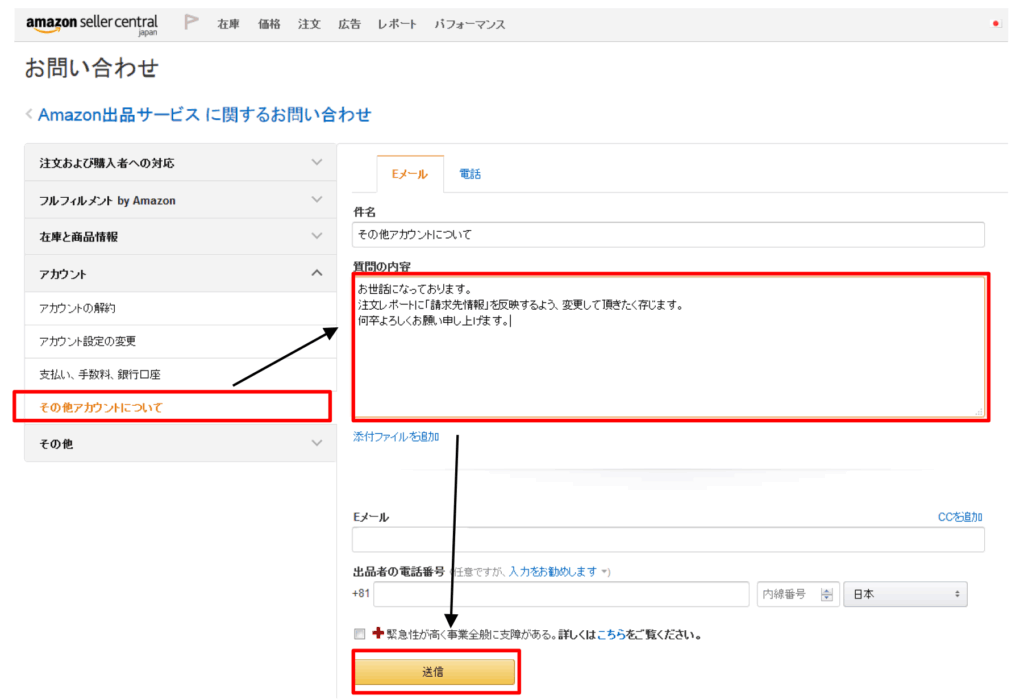Screen dimensions: 1024x699
Task: Click the 件名 subject field
Action: pyautogui.click(x=668, y=235)
